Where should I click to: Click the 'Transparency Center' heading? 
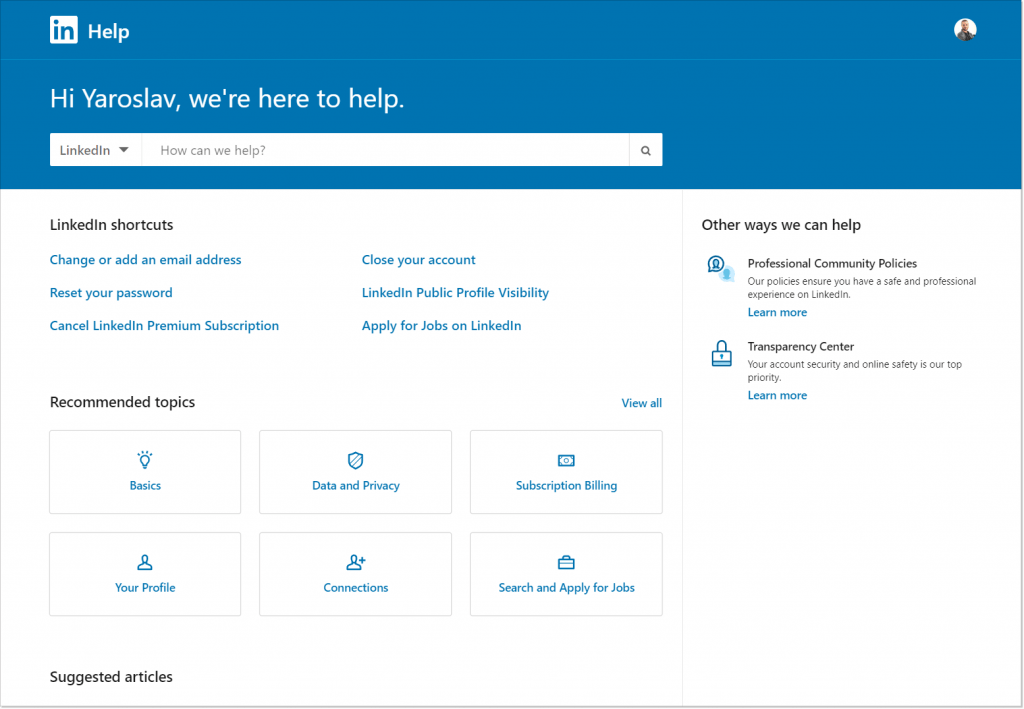point(801,346)
